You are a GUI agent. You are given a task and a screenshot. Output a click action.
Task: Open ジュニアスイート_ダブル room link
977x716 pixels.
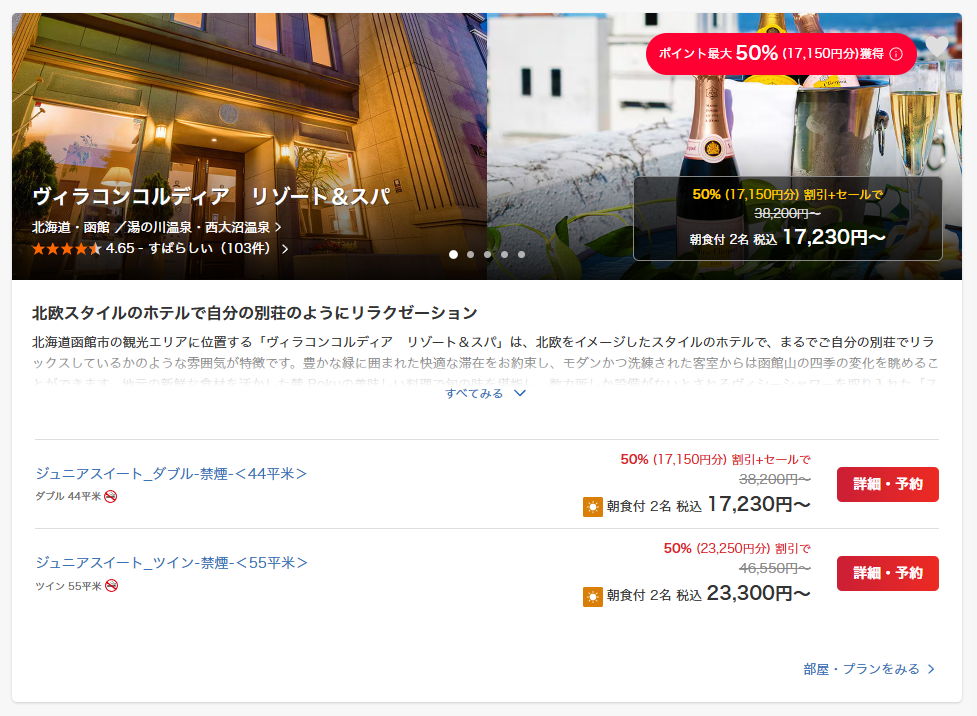pos(171,474)
